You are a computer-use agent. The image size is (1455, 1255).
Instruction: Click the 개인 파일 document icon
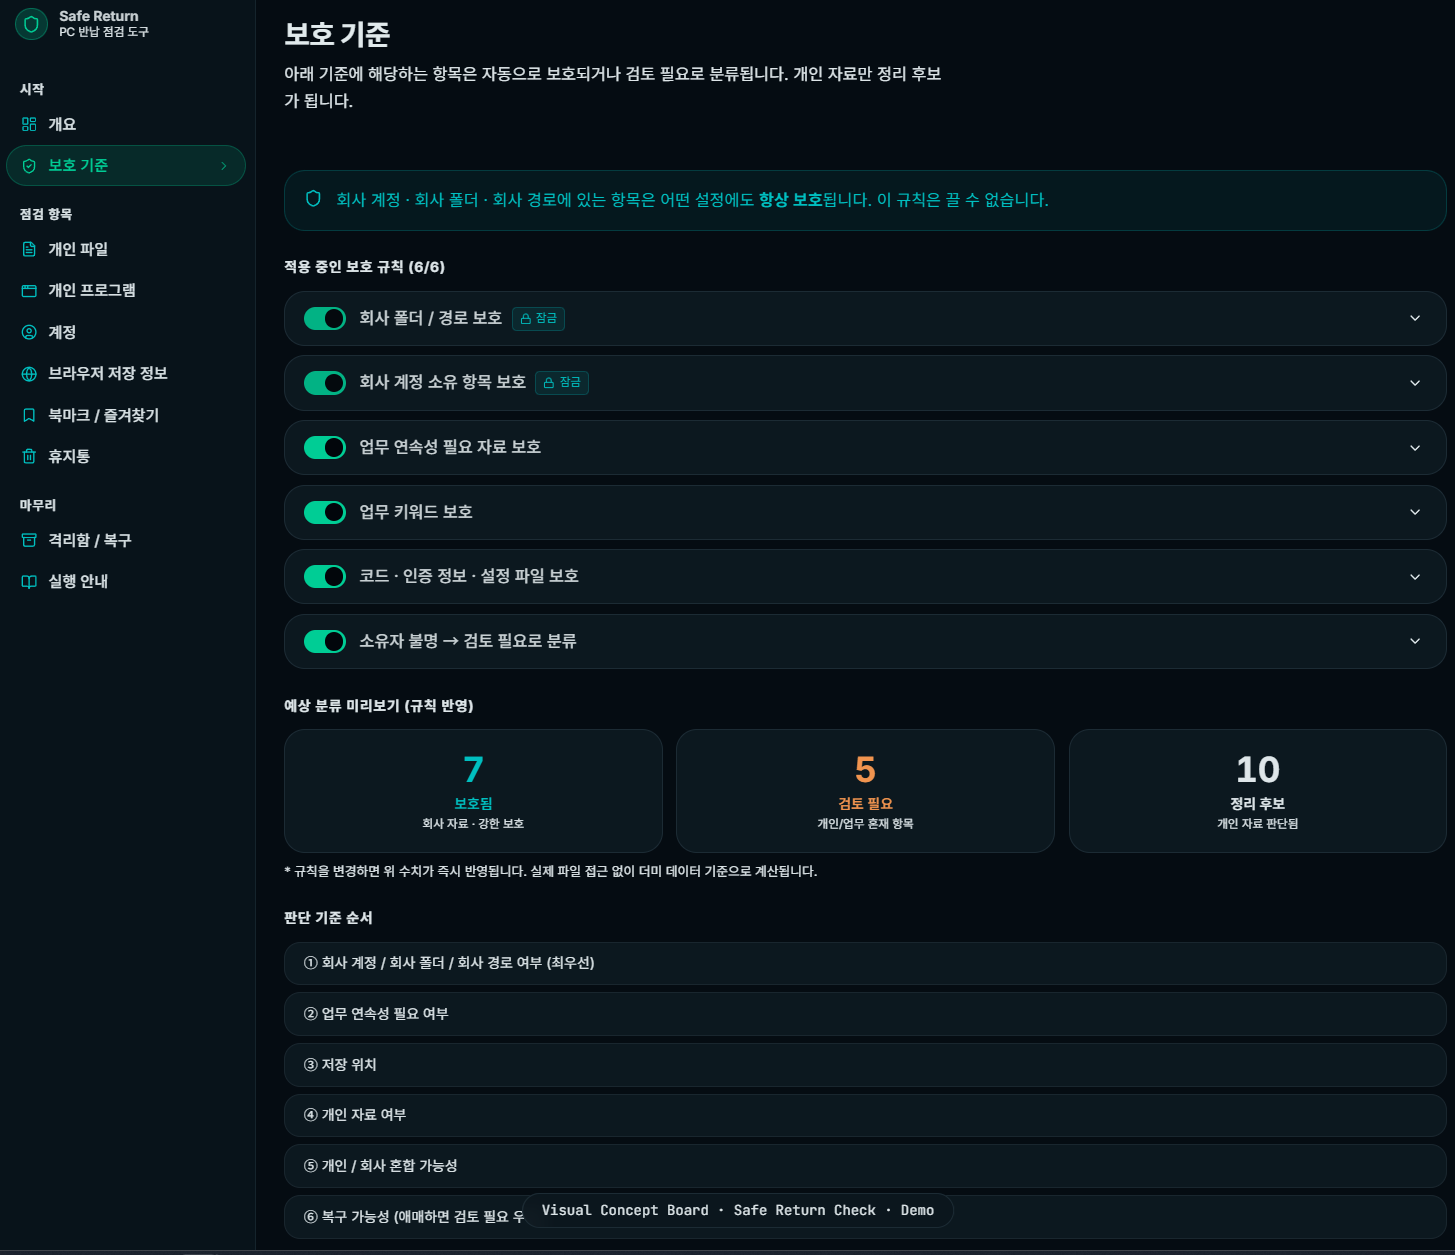pos(29,249)
